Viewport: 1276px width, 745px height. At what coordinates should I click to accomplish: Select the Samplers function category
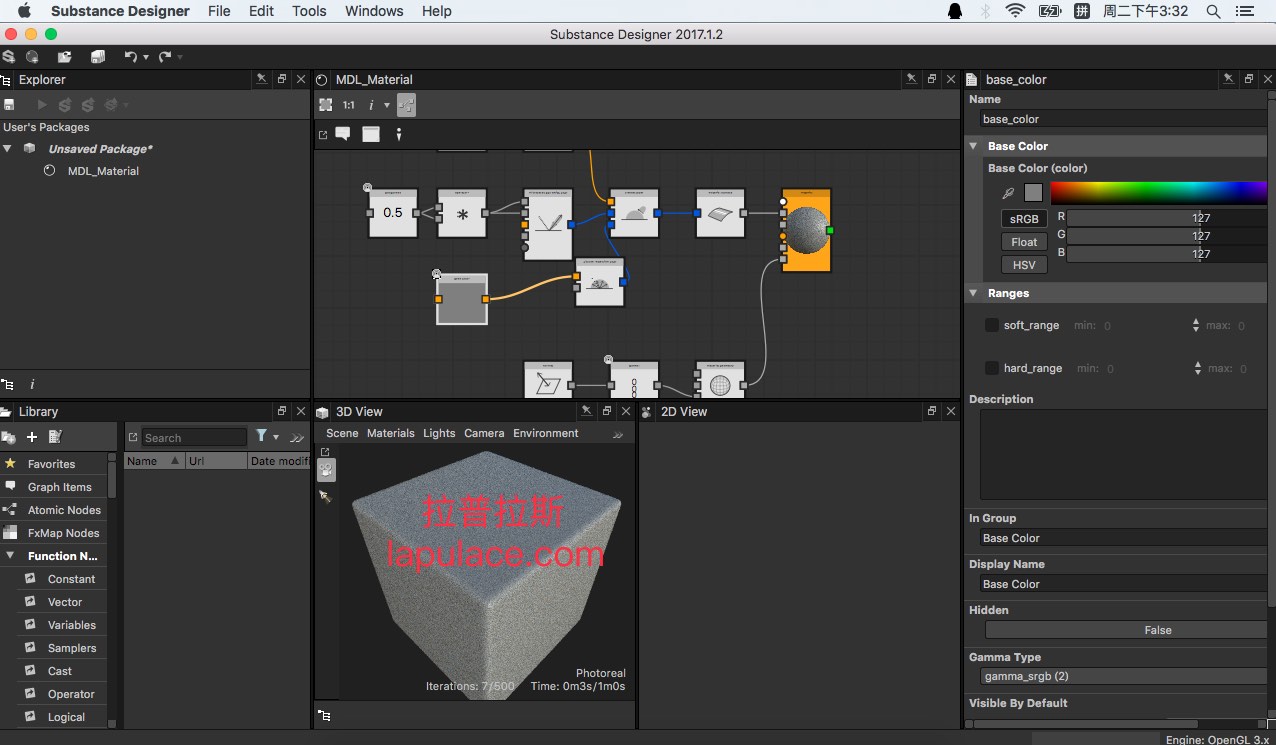[72, 648]
